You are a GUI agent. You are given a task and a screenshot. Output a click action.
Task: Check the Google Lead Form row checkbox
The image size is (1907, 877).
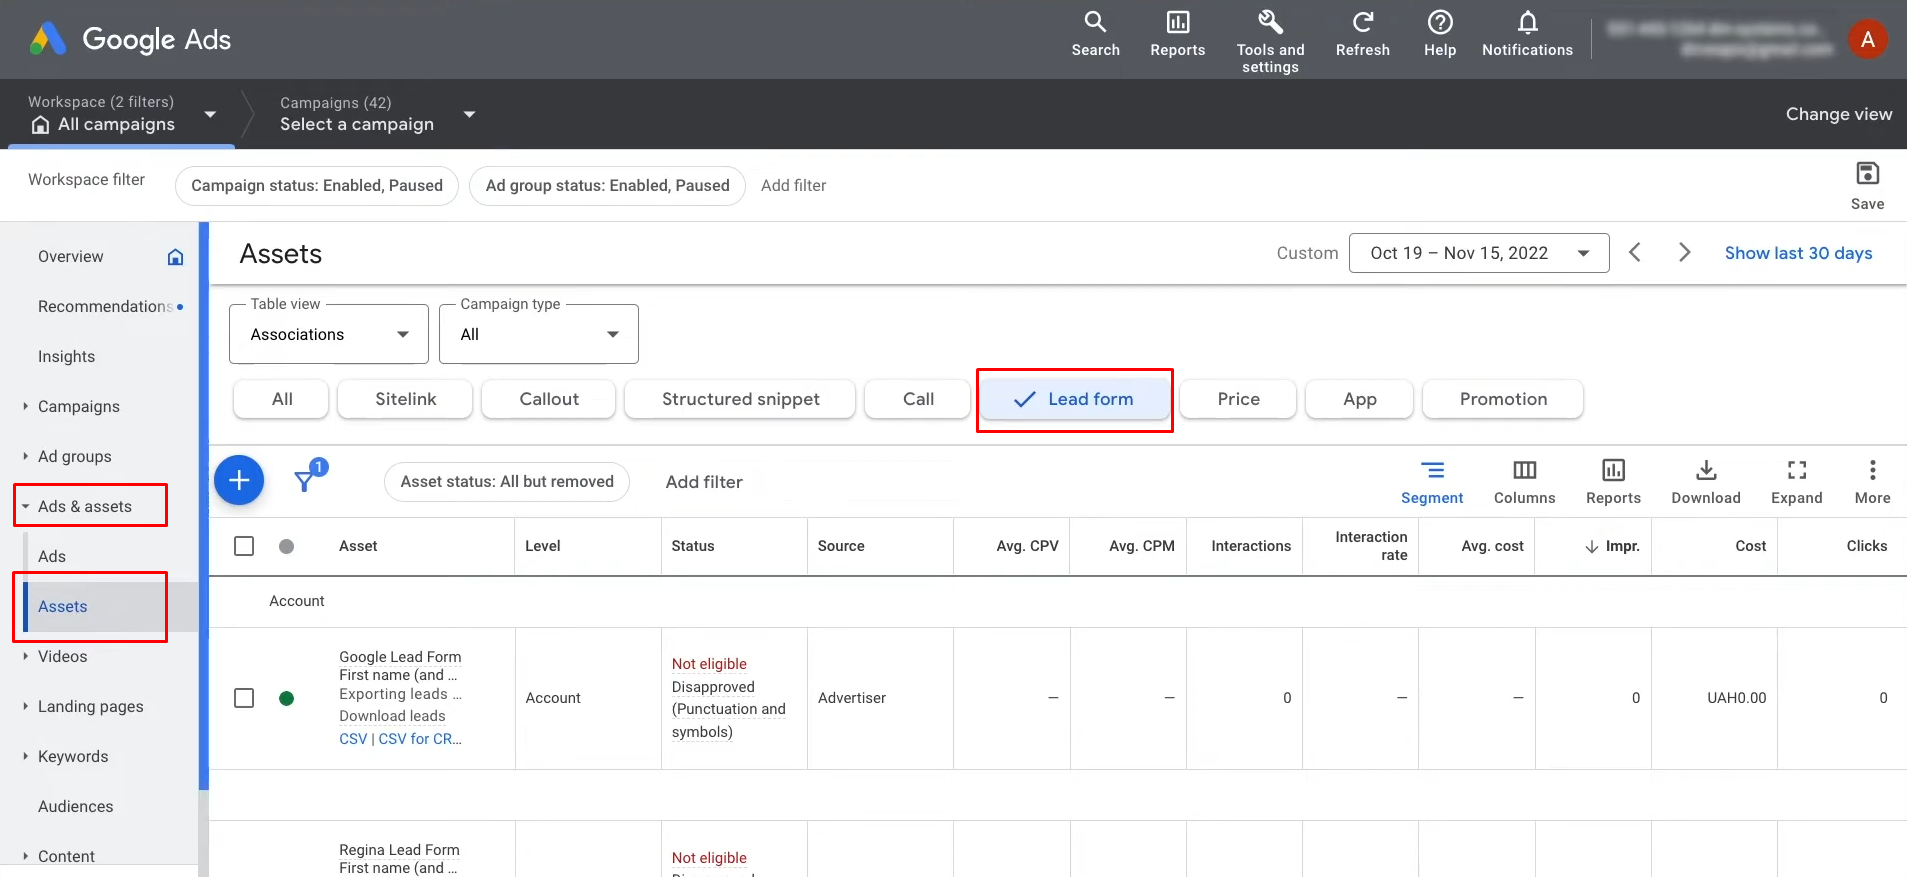click(244, 698)
